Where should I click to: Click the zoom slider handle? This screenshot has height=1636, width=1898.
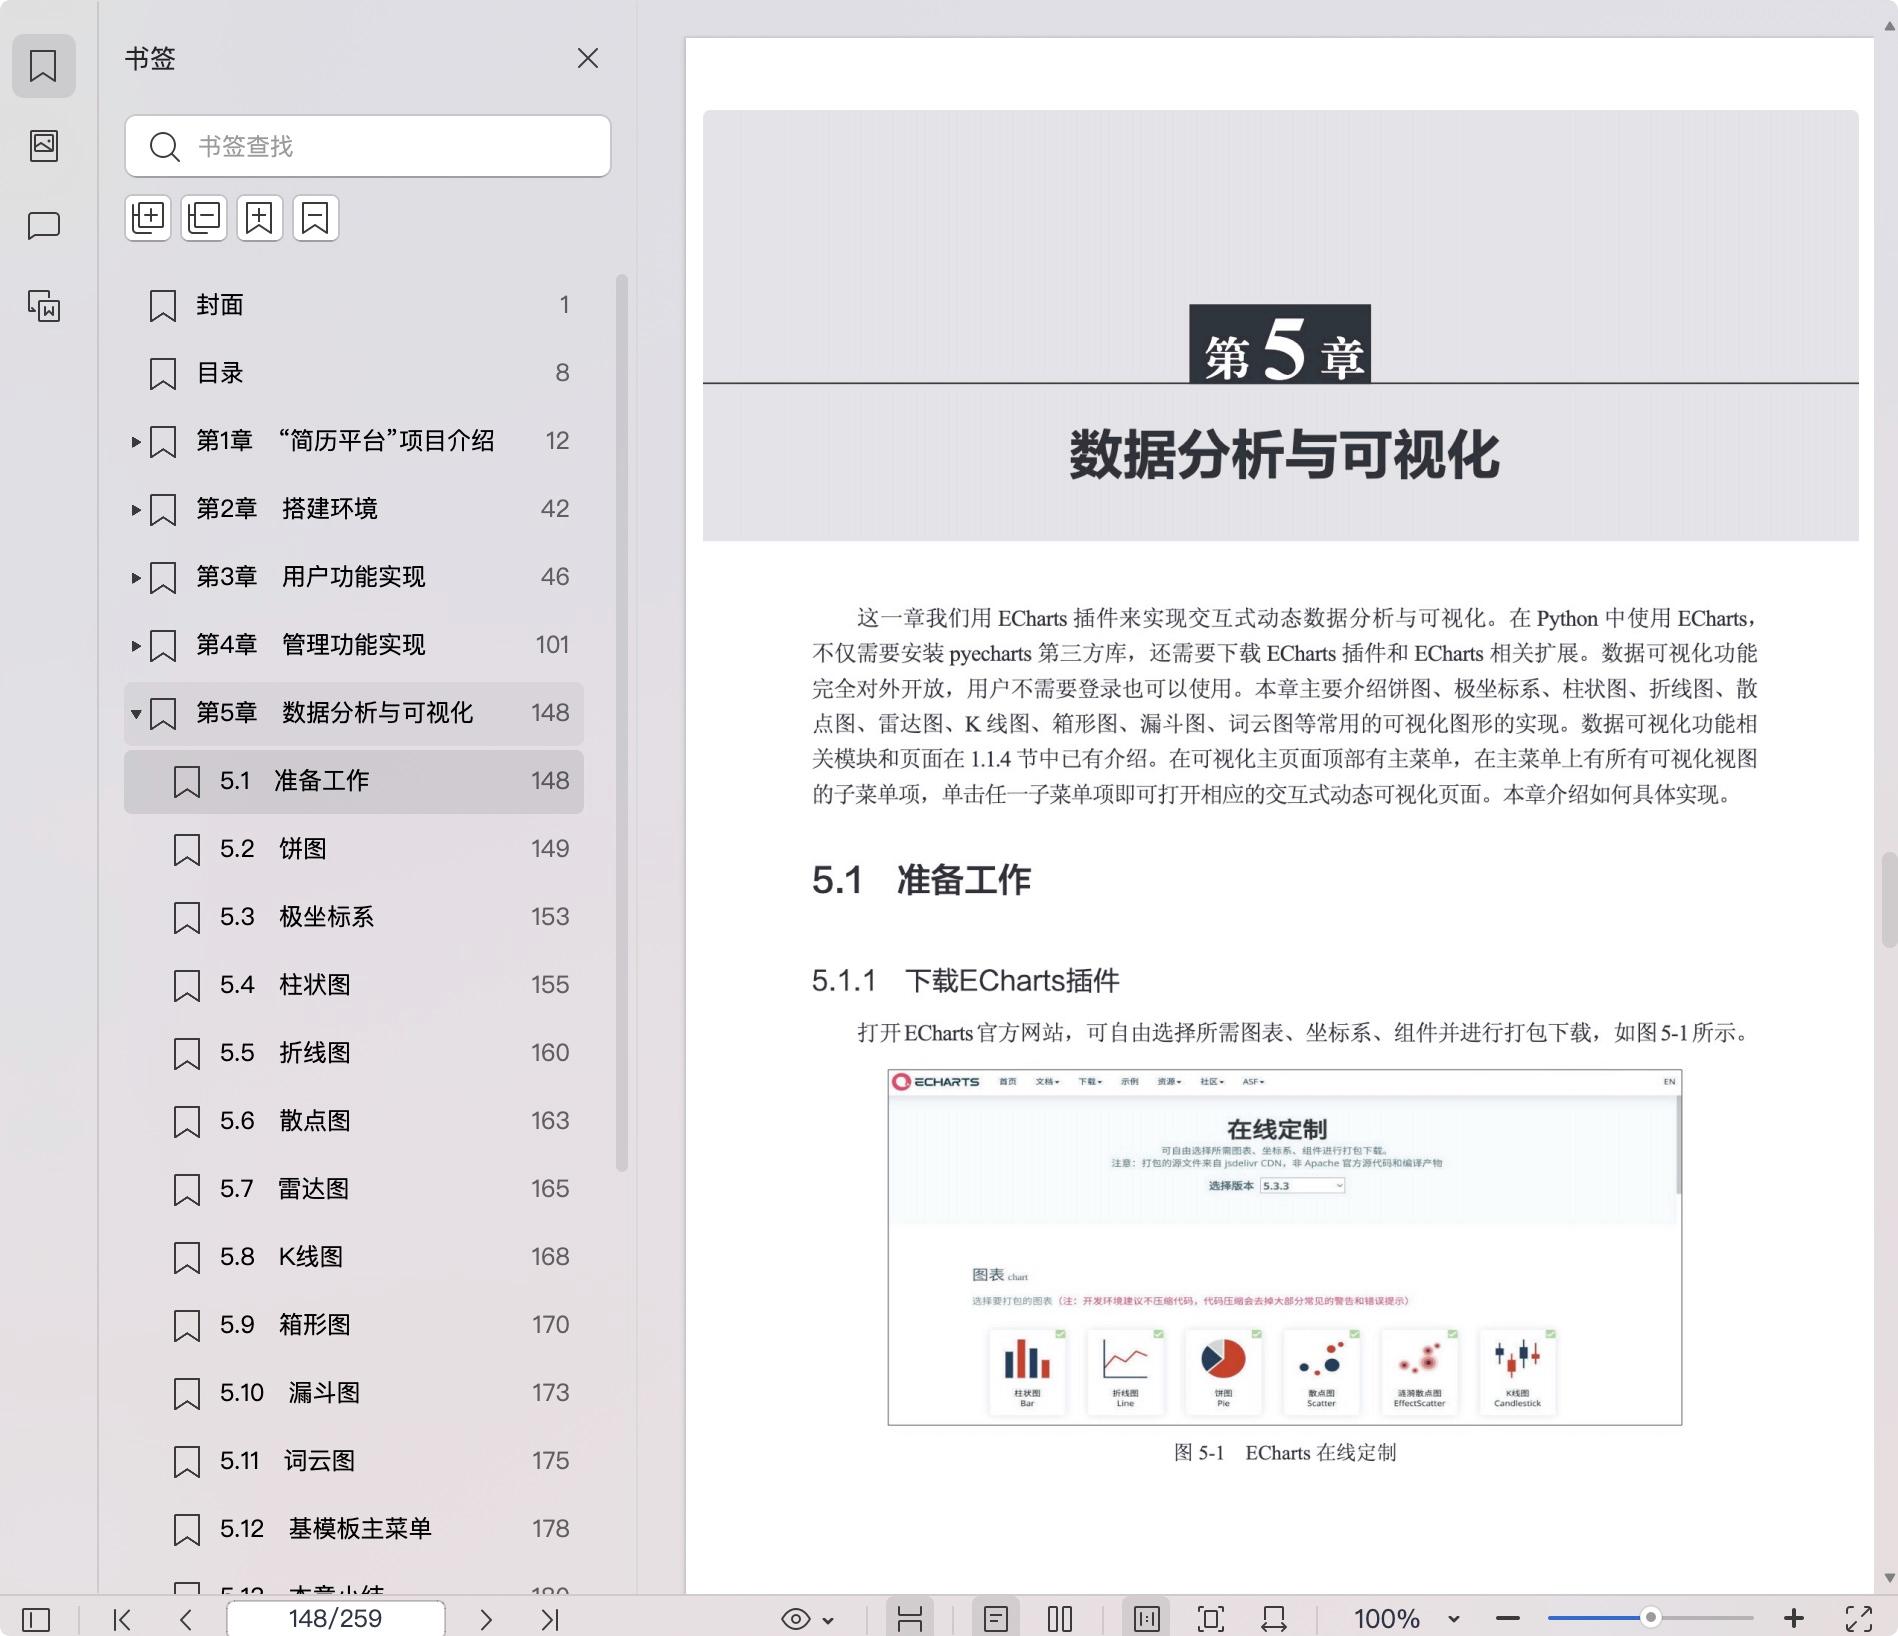click(x=1651, y=1618)
